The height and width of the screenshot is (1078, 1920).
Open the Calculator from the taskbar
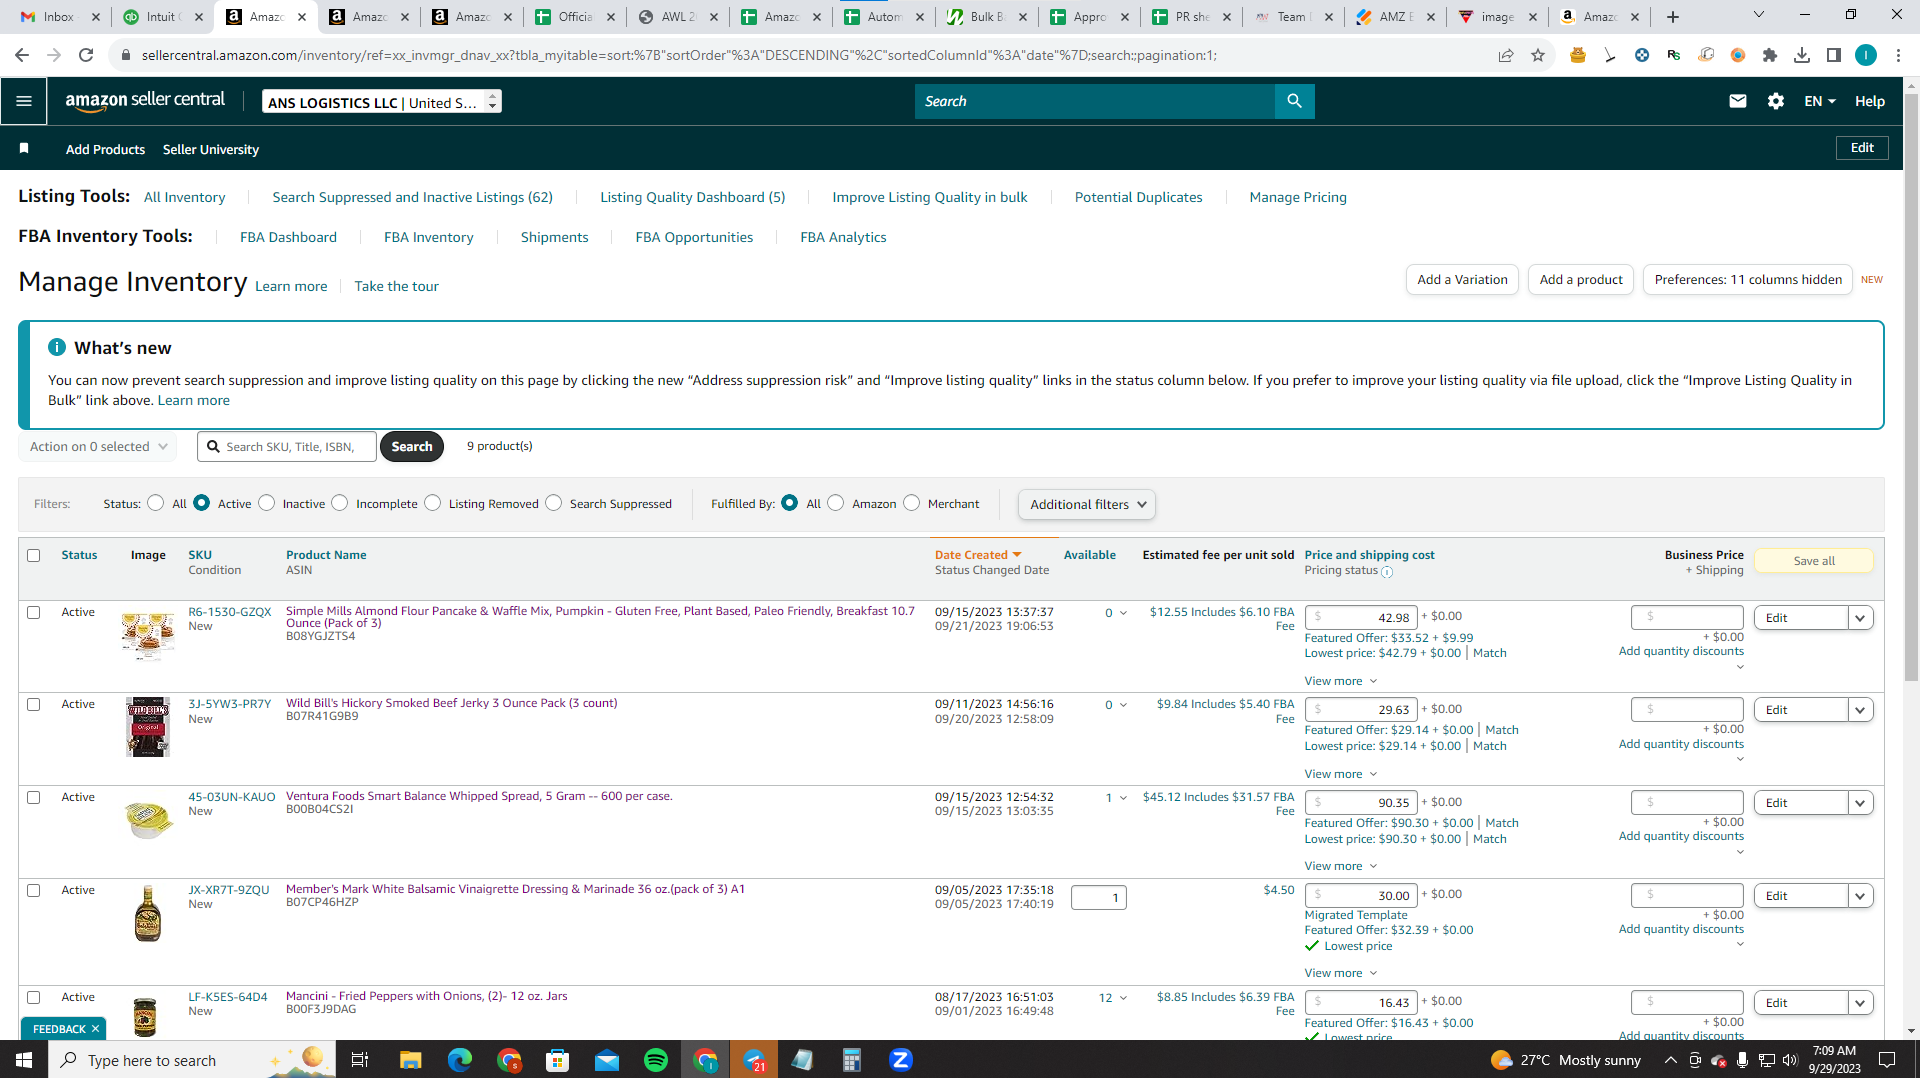[x=852, y=1060]
